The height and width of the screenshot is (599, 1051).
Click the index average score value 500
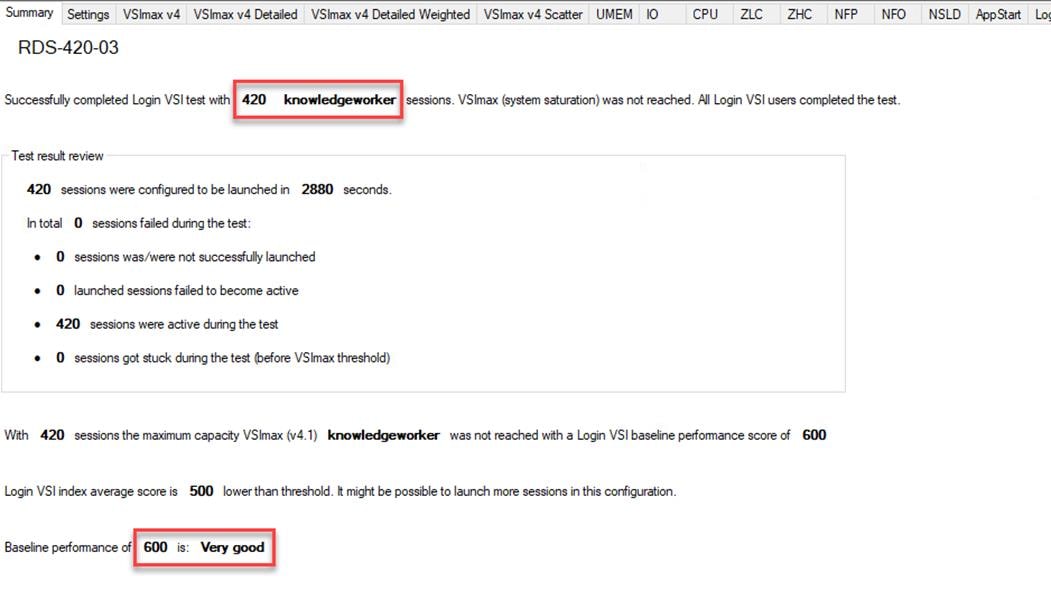click(201, 491)
